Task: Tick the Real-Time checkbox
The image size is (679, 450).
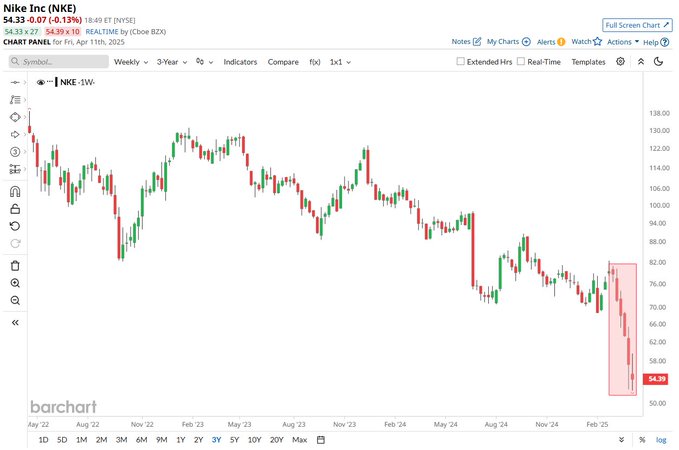Action: pyautogui.click(x=521, y=62)
